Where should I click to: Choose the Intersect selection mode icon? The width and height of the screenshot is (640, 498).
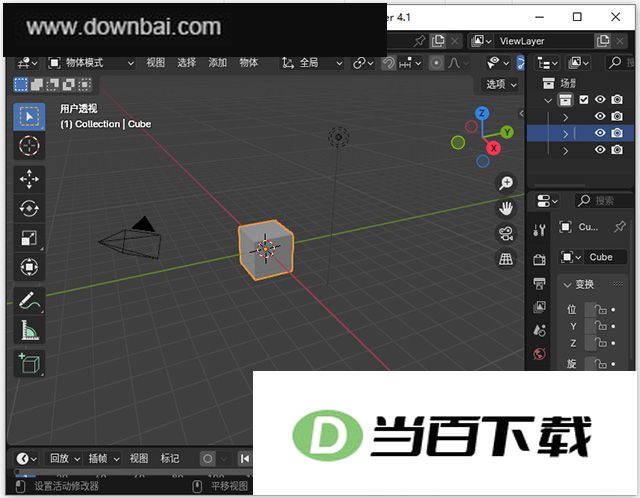(84, 84)
